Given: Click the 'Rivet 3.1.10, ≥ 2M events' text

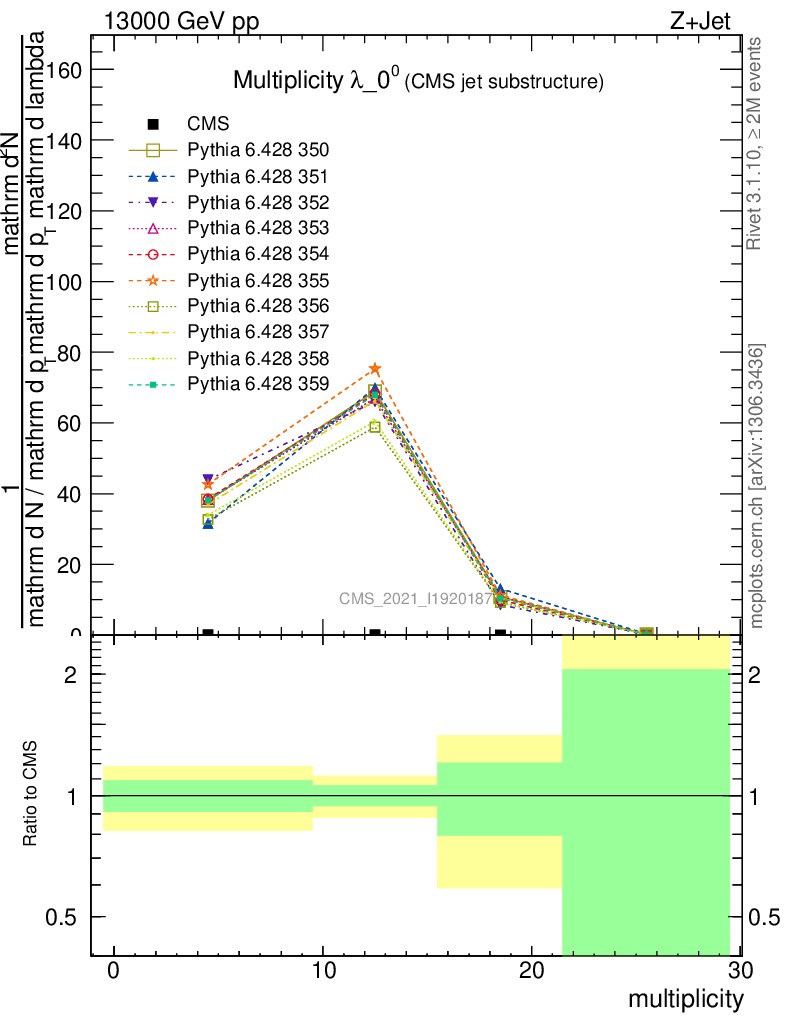Looking at the screenshot, I should click(753, 144).
